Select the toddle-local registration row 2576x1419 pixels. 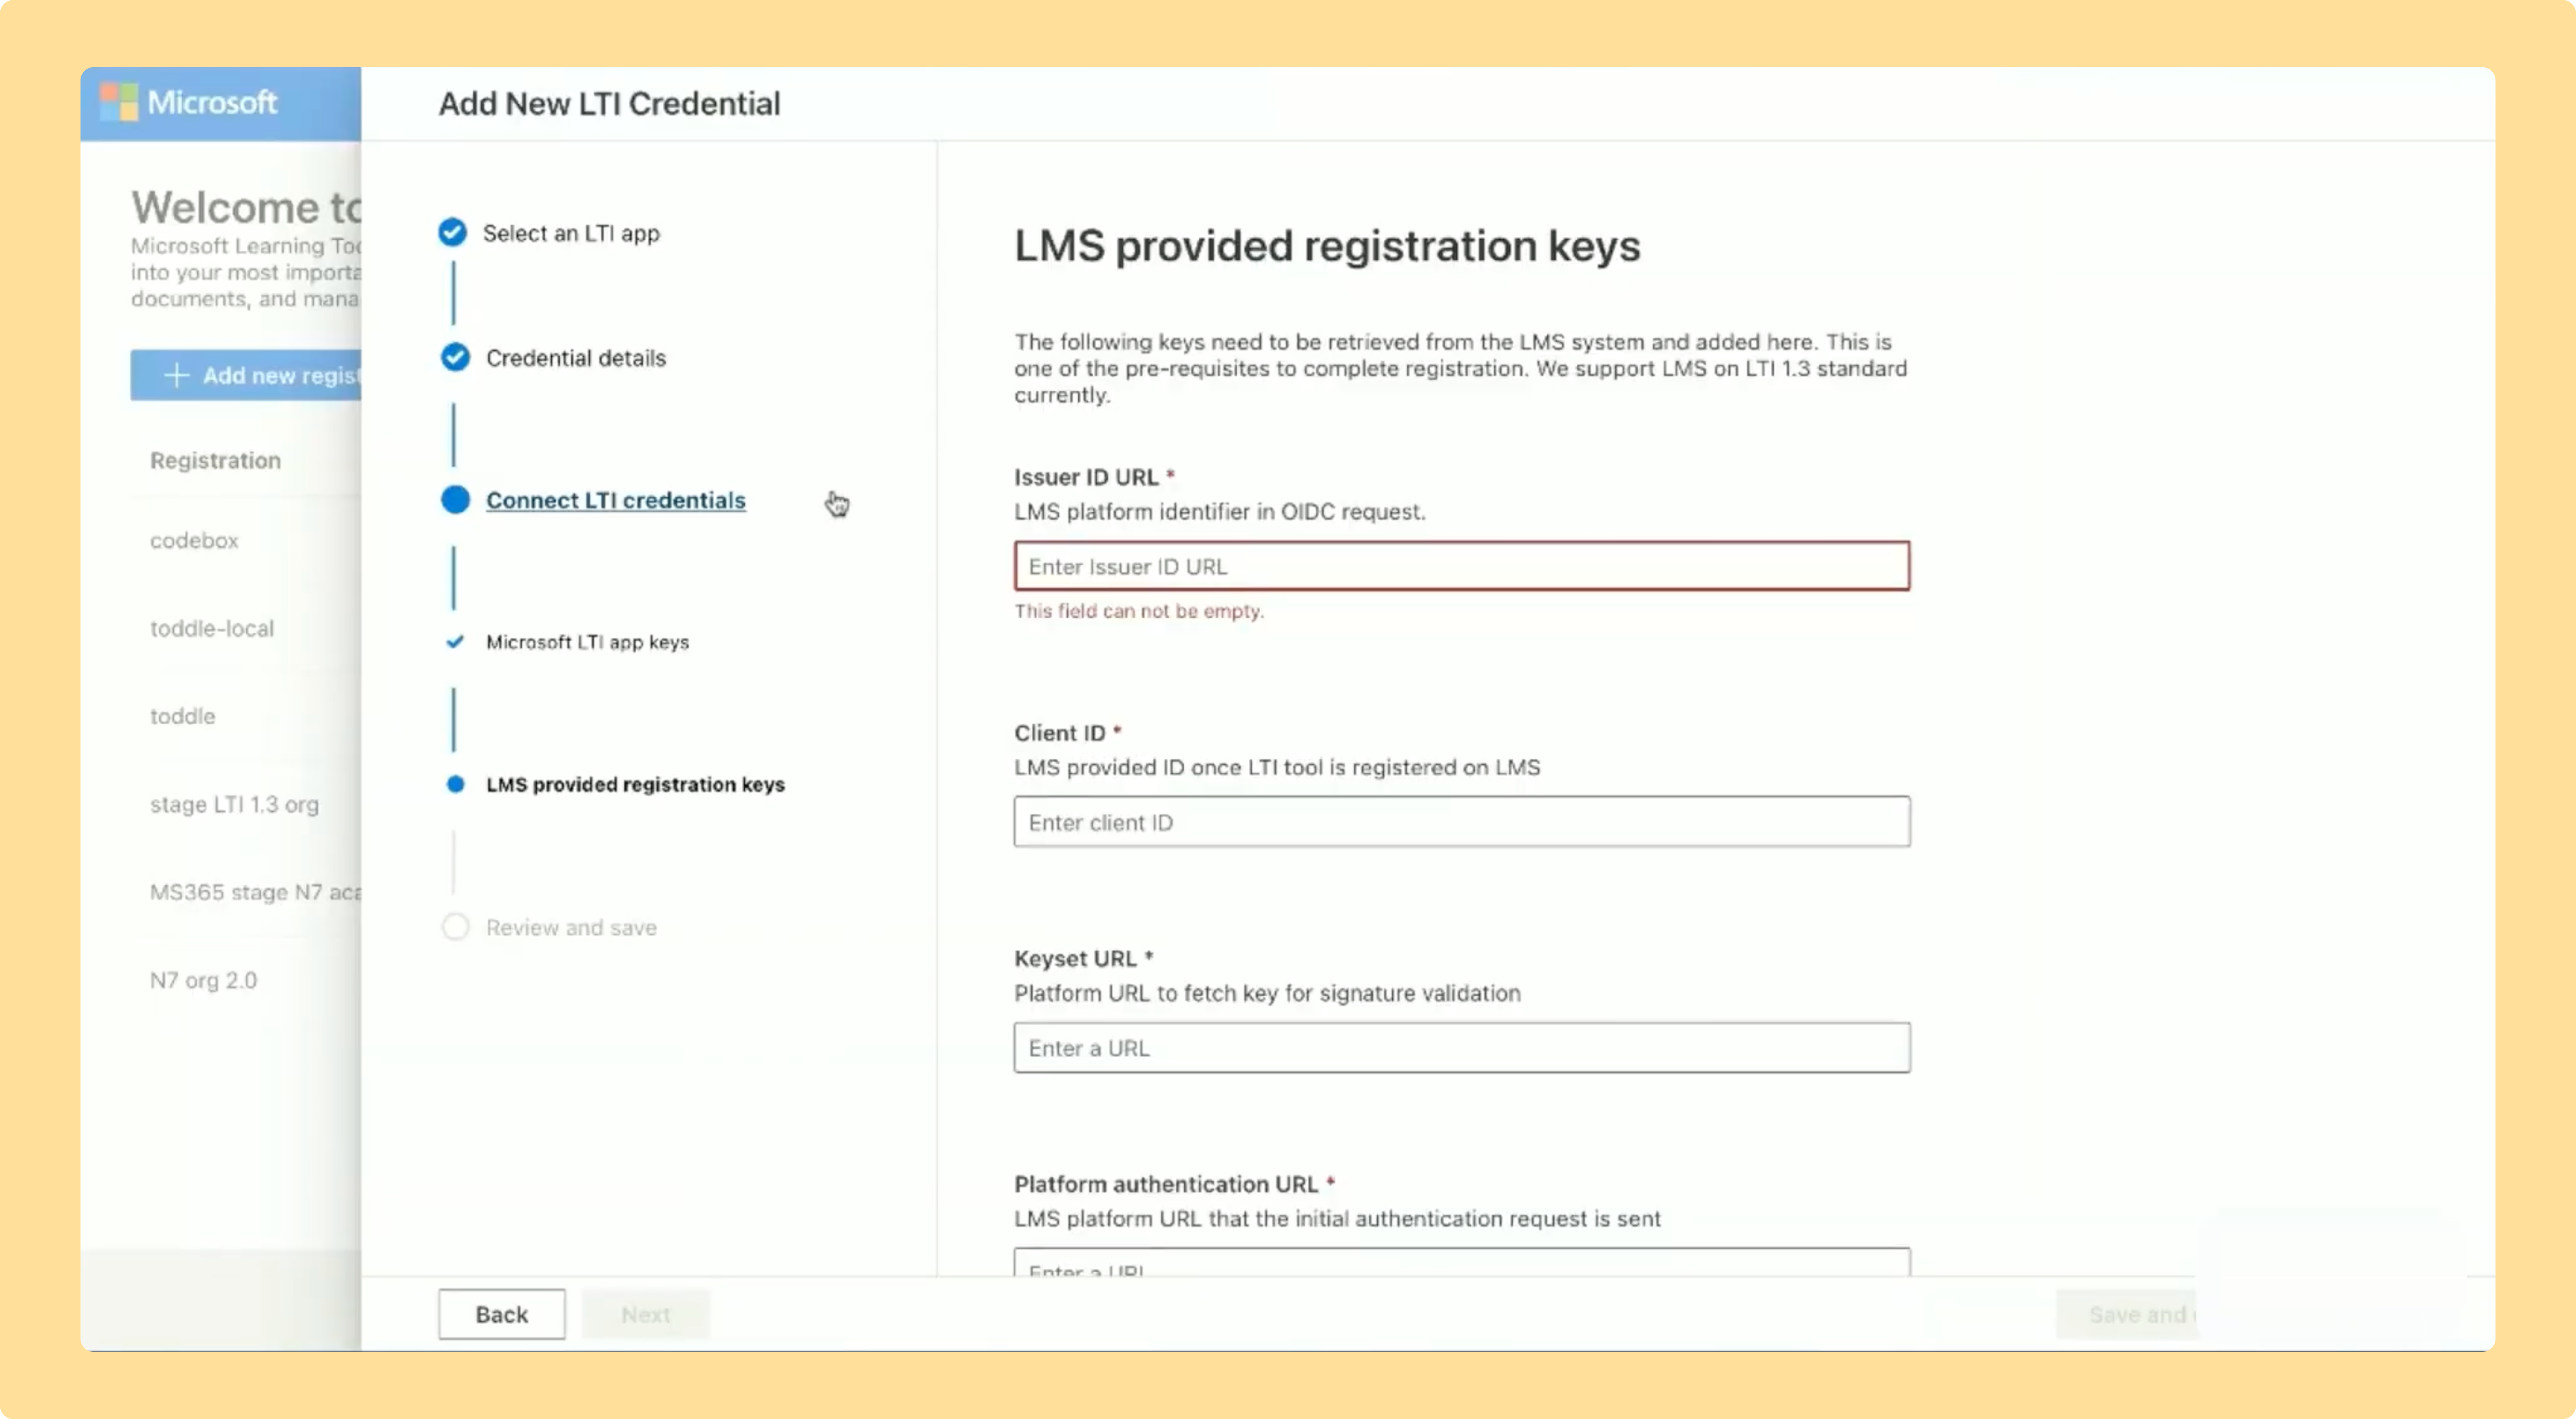(246, 628)
